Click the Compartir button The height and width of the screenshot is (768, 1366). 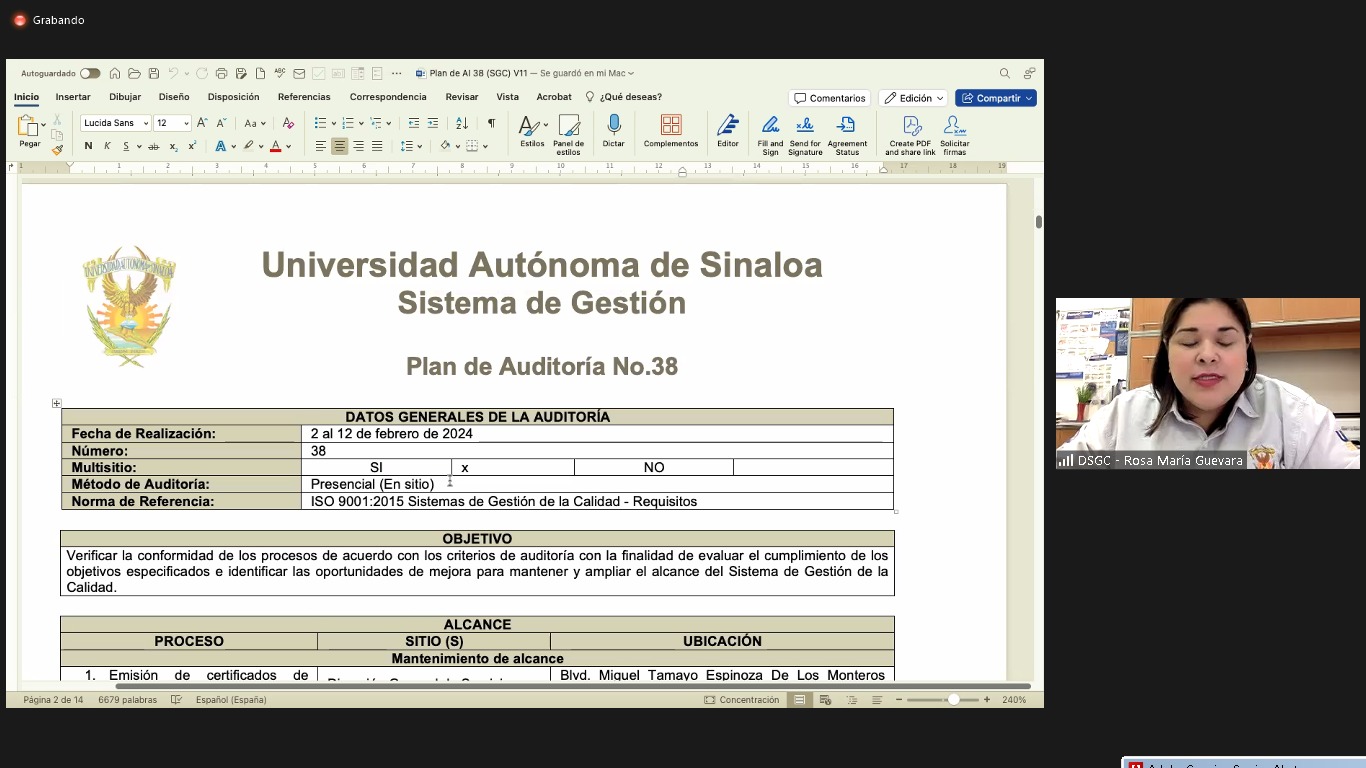995,98
